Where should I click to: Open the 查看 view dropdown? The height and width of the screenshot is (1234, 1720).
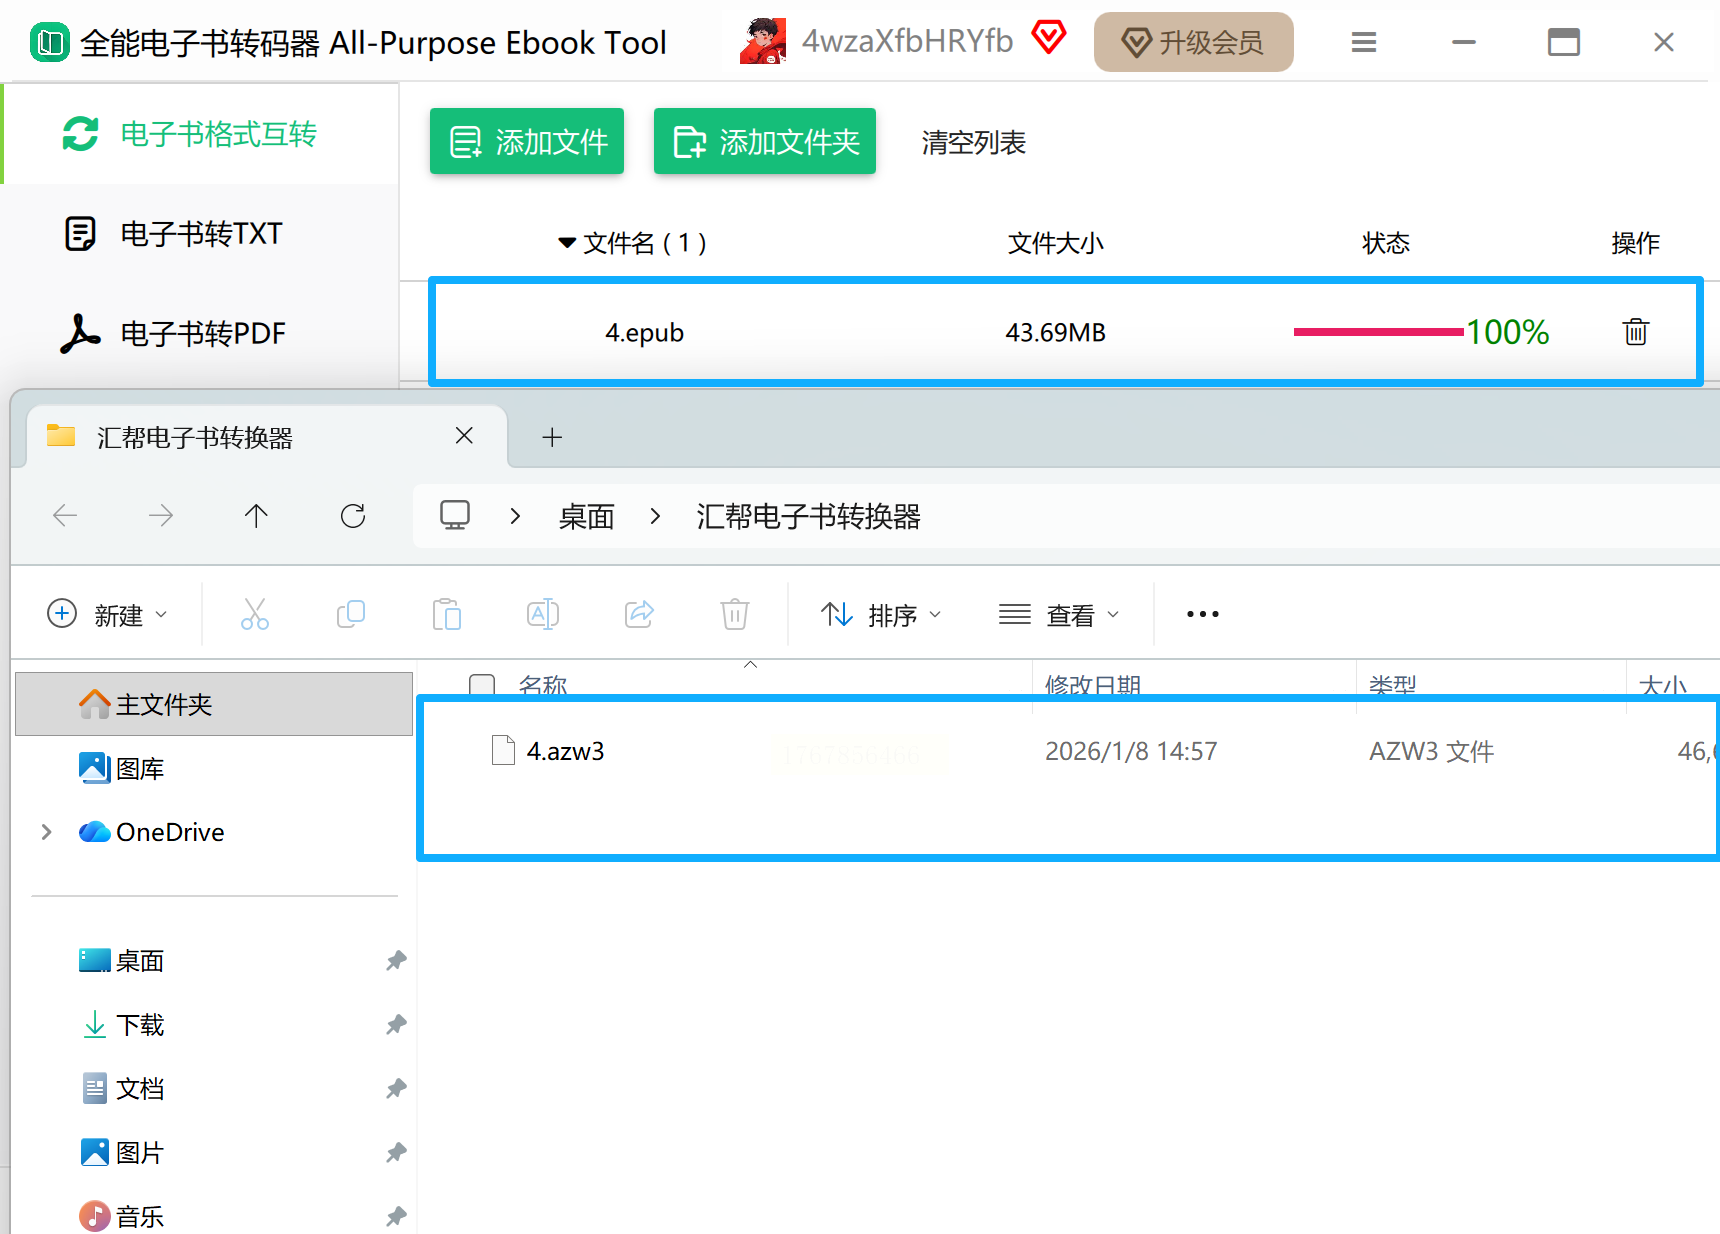coord(1059,615)
